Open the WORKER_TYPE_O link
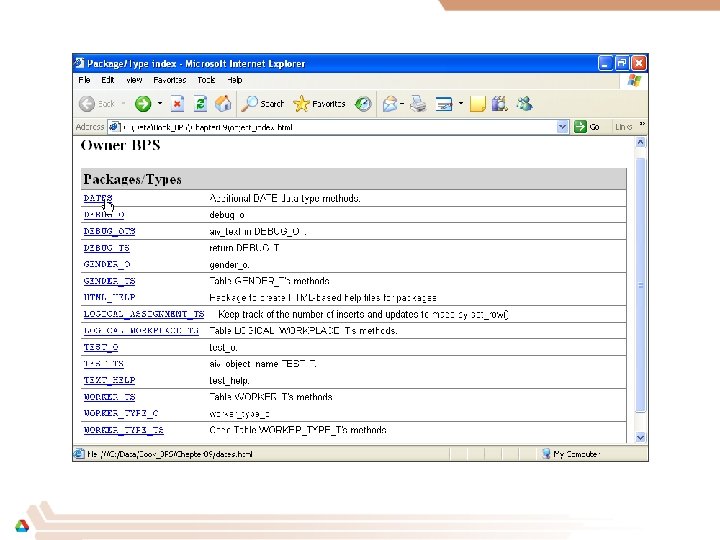The image size is (720, 540). tap(121, 413)
